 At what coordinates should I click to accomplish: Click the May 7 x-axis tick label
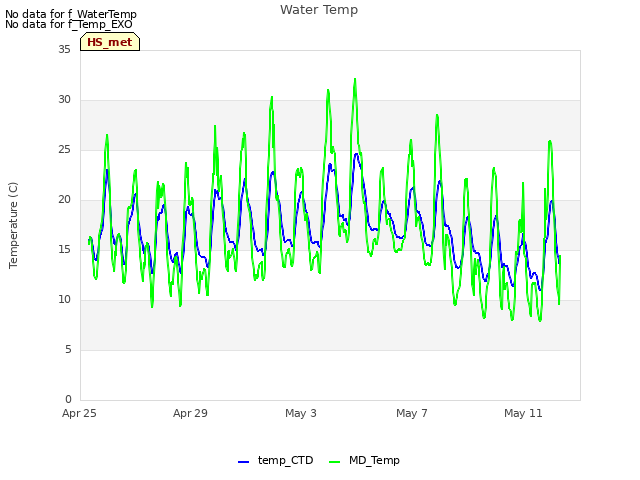(412, 413)
